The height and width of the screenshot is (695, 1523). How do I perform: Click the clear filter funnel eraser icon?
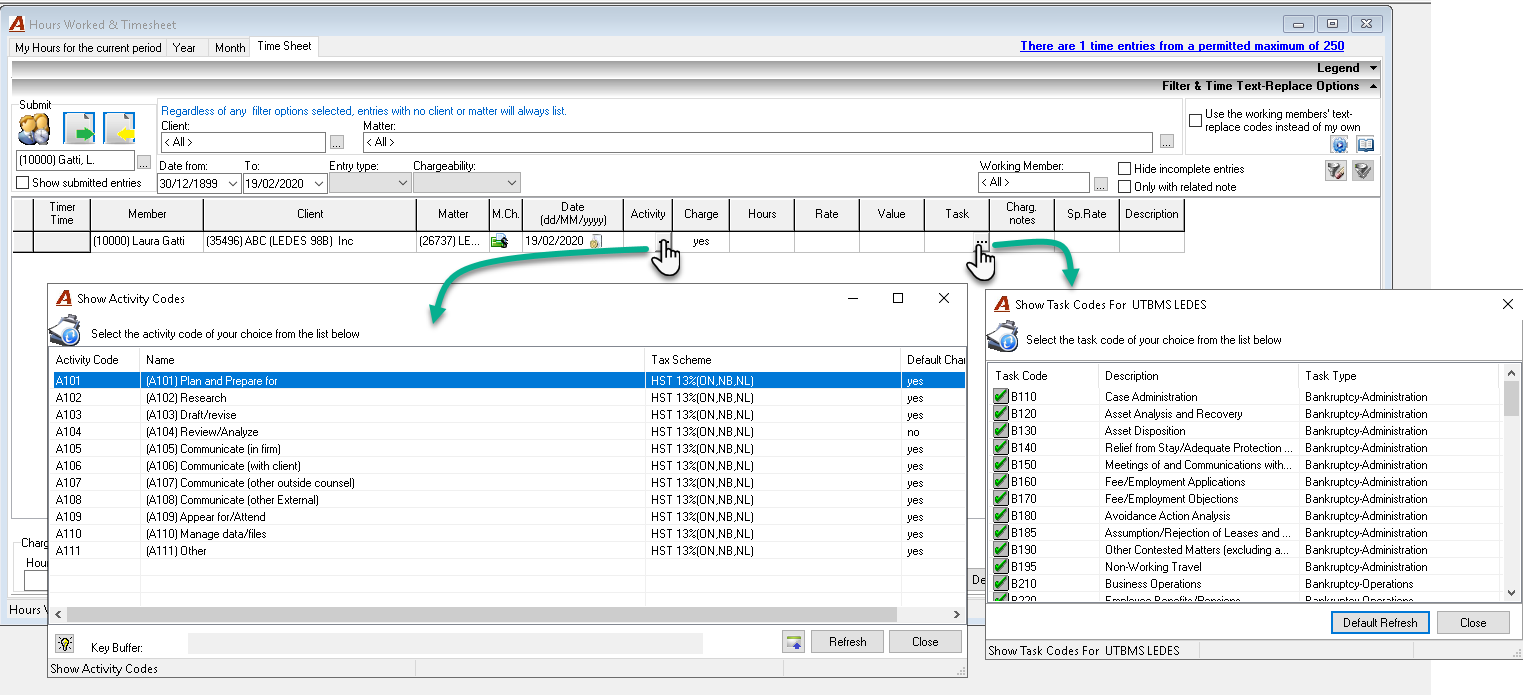pyautogui.click(x=1335, y=171)
